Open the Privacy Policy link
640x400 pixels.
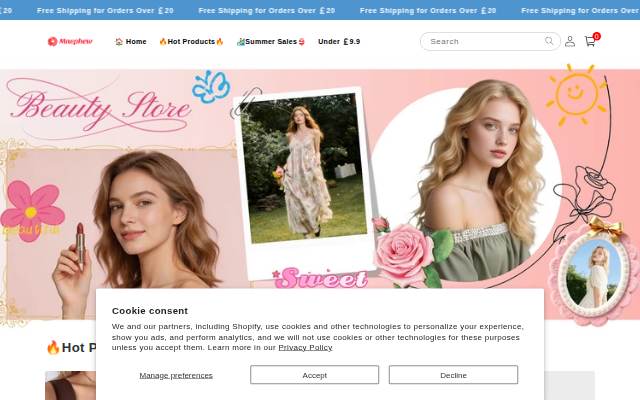click(x=305, y=347)
